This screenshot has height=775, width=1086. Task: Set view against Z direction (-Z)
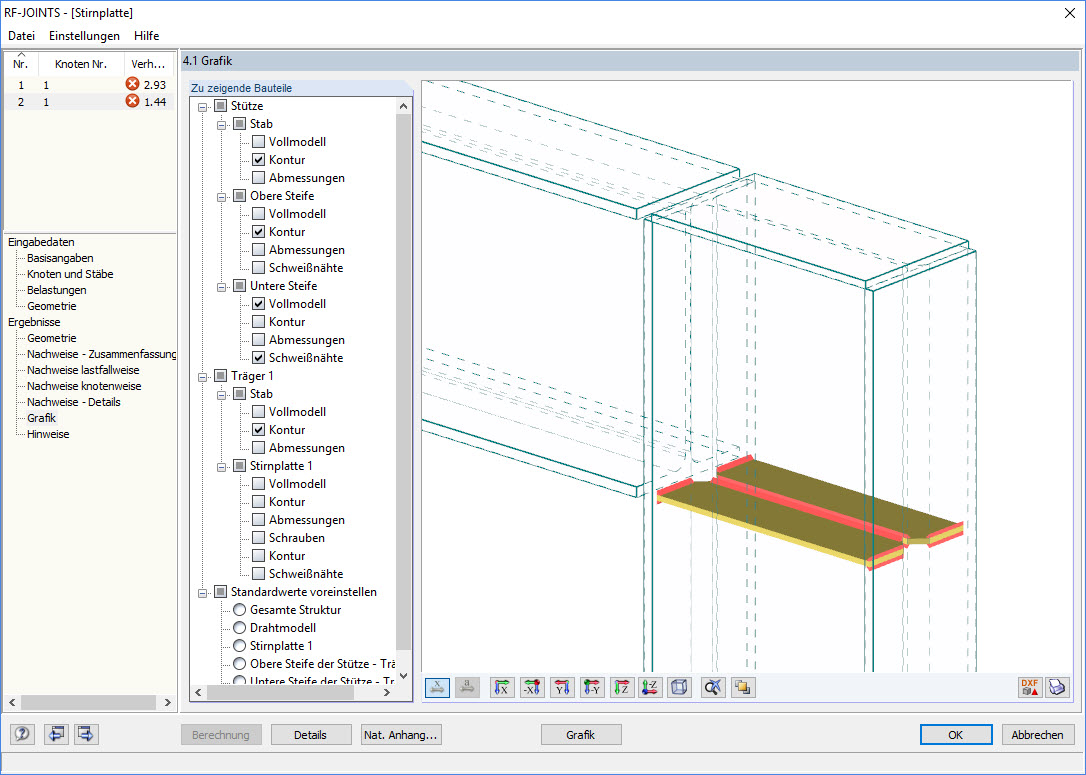[x=650, y=688]
